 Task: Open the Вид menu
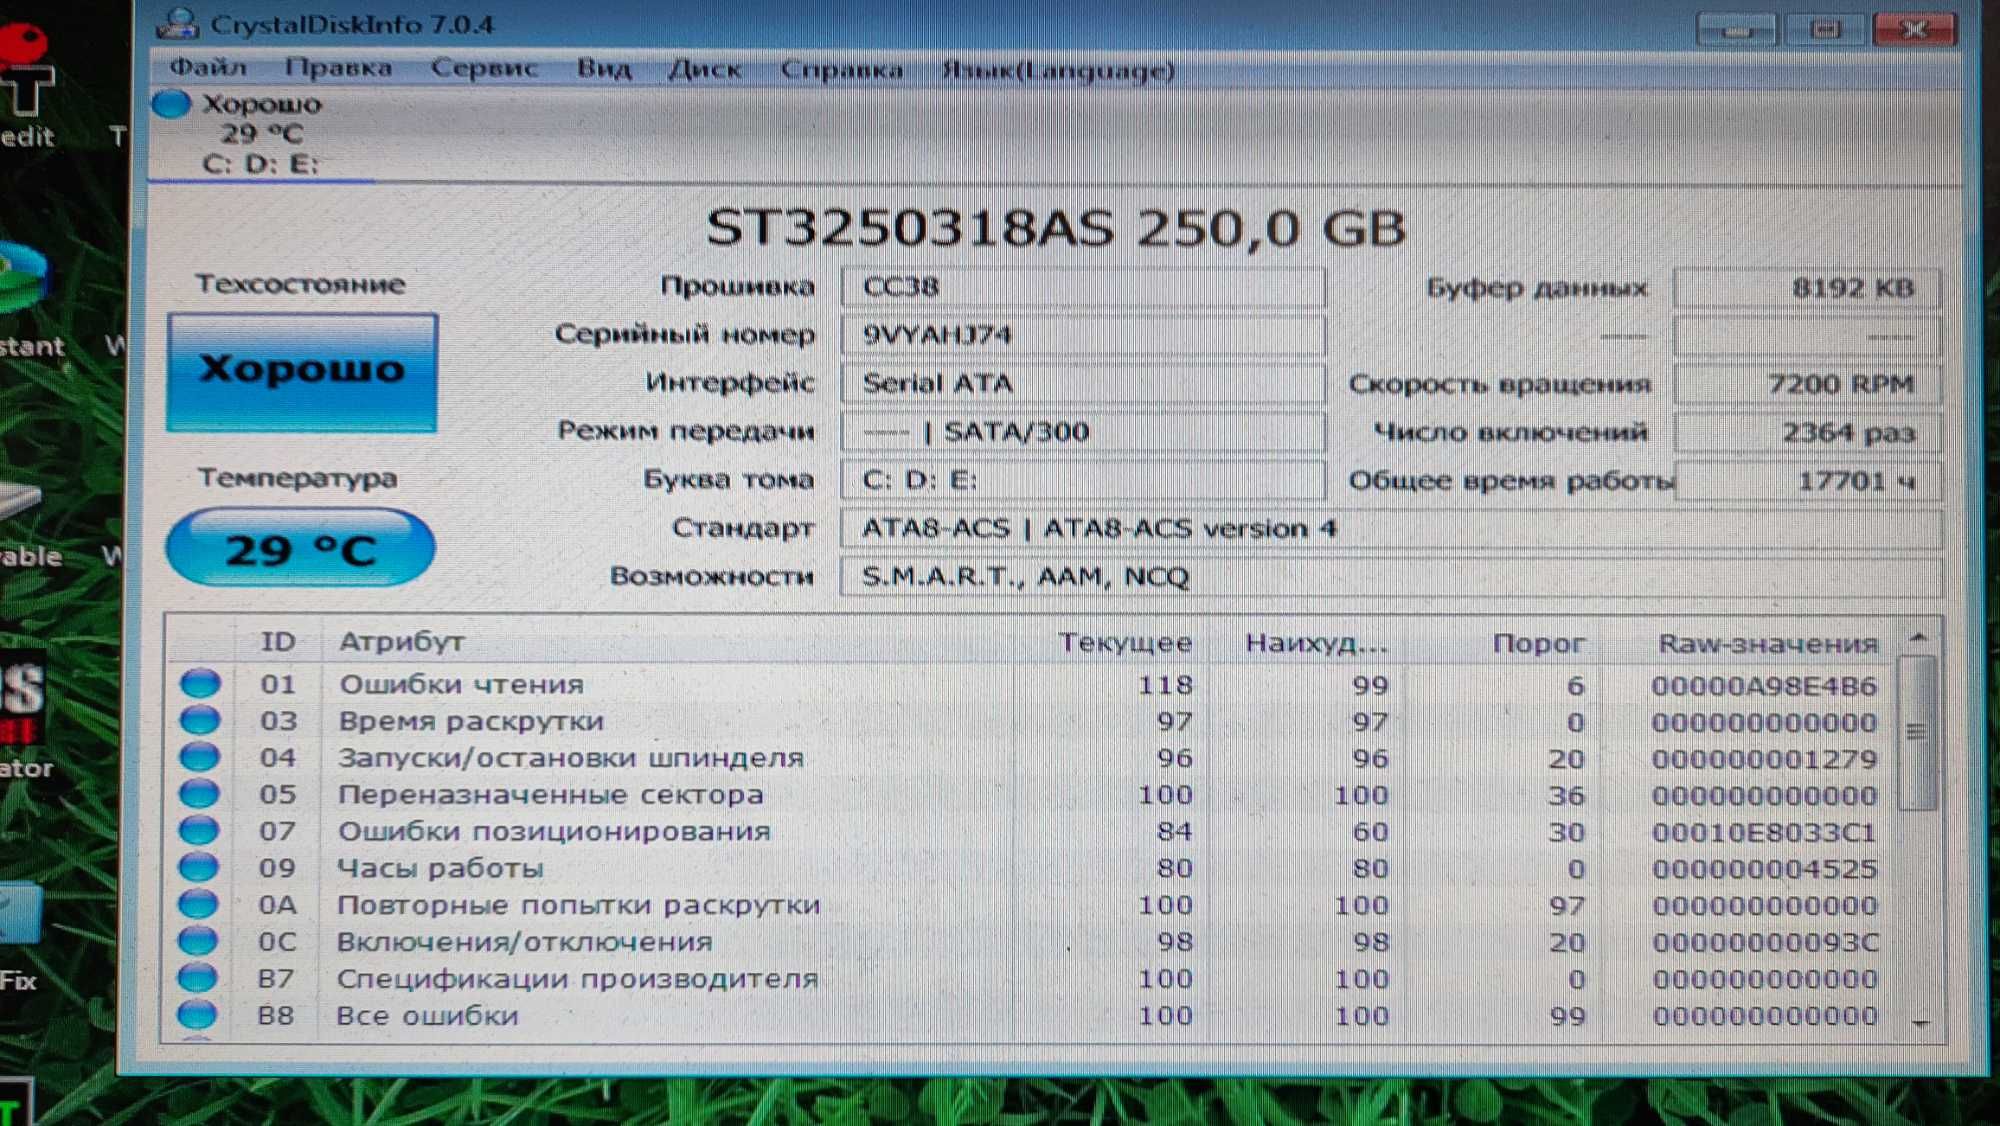(x=604, y=69)
